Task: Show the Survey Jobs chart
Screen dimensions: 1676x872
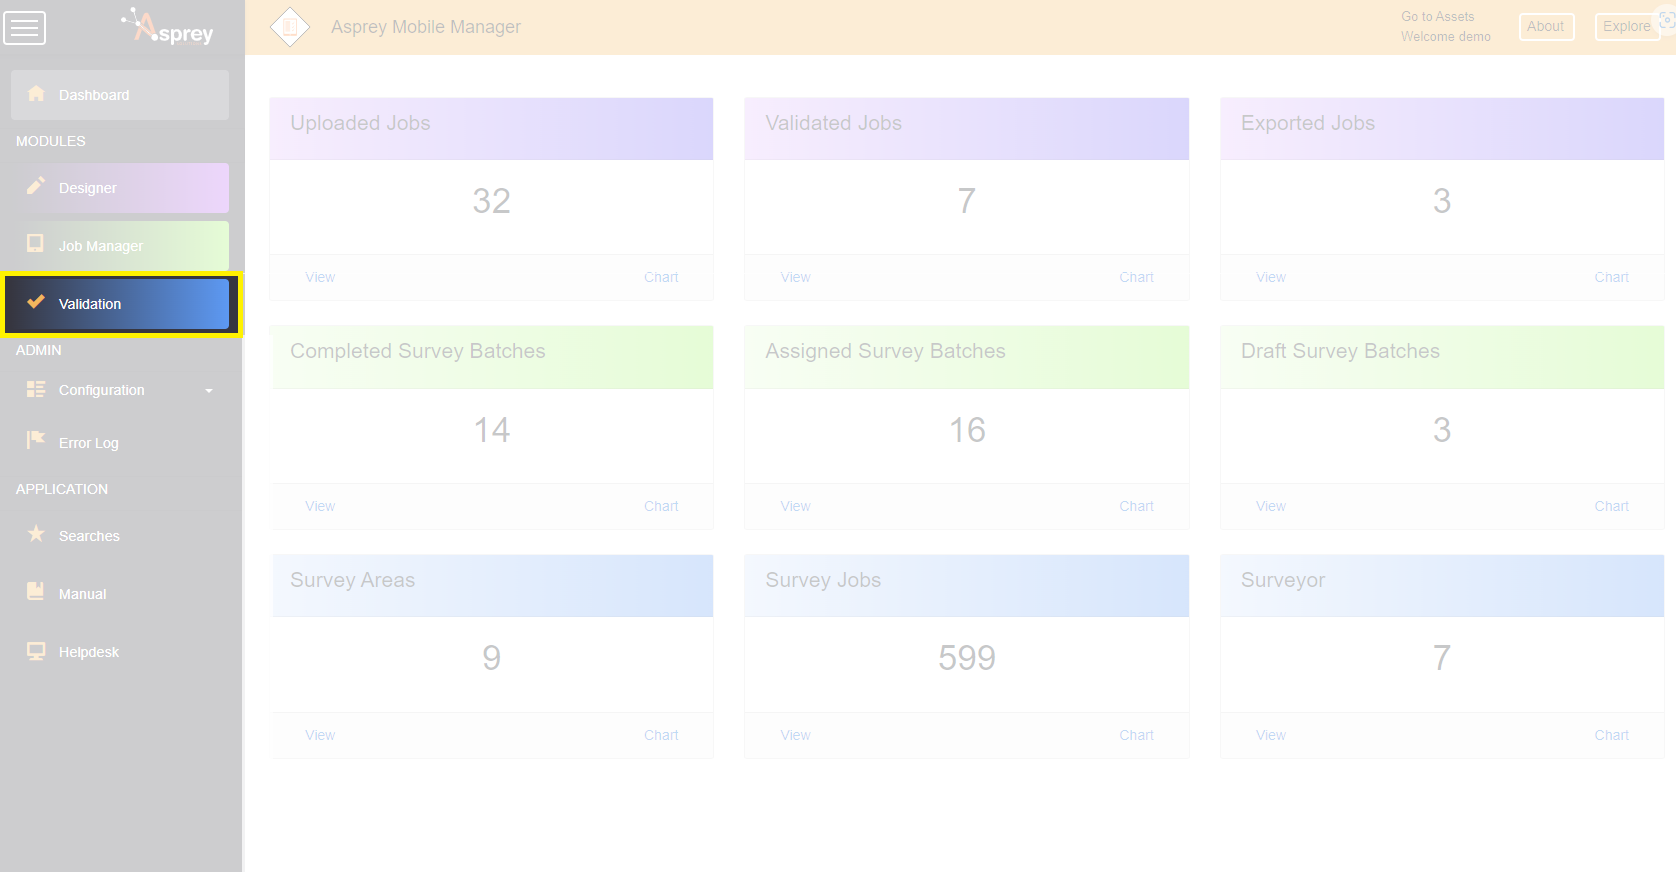Action: pos(1136,735)
